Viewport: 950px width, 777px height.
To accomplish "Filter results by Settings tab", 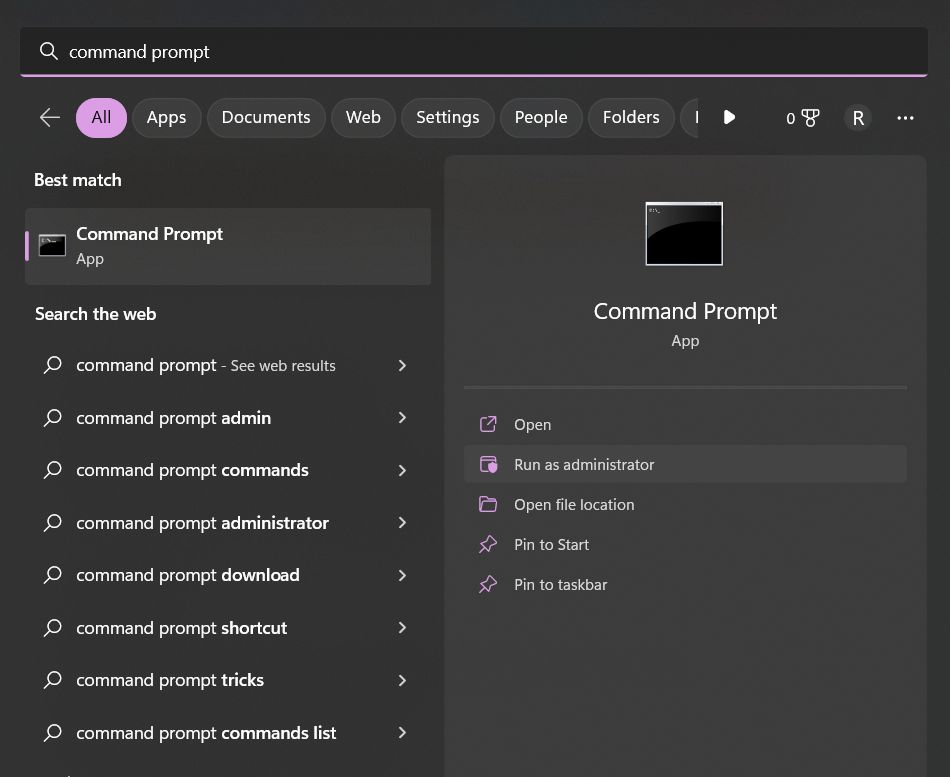I will [447, 118].
